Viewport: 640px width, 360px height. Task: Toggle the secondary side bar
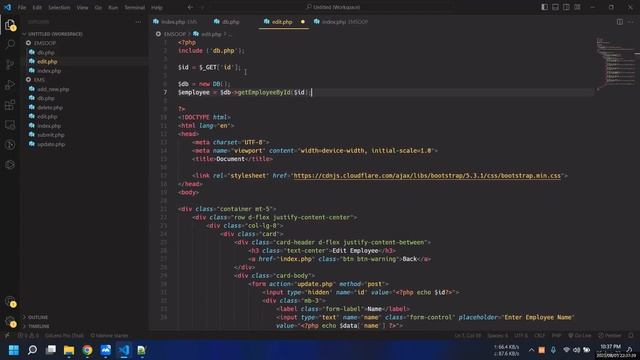coord(566,7)
